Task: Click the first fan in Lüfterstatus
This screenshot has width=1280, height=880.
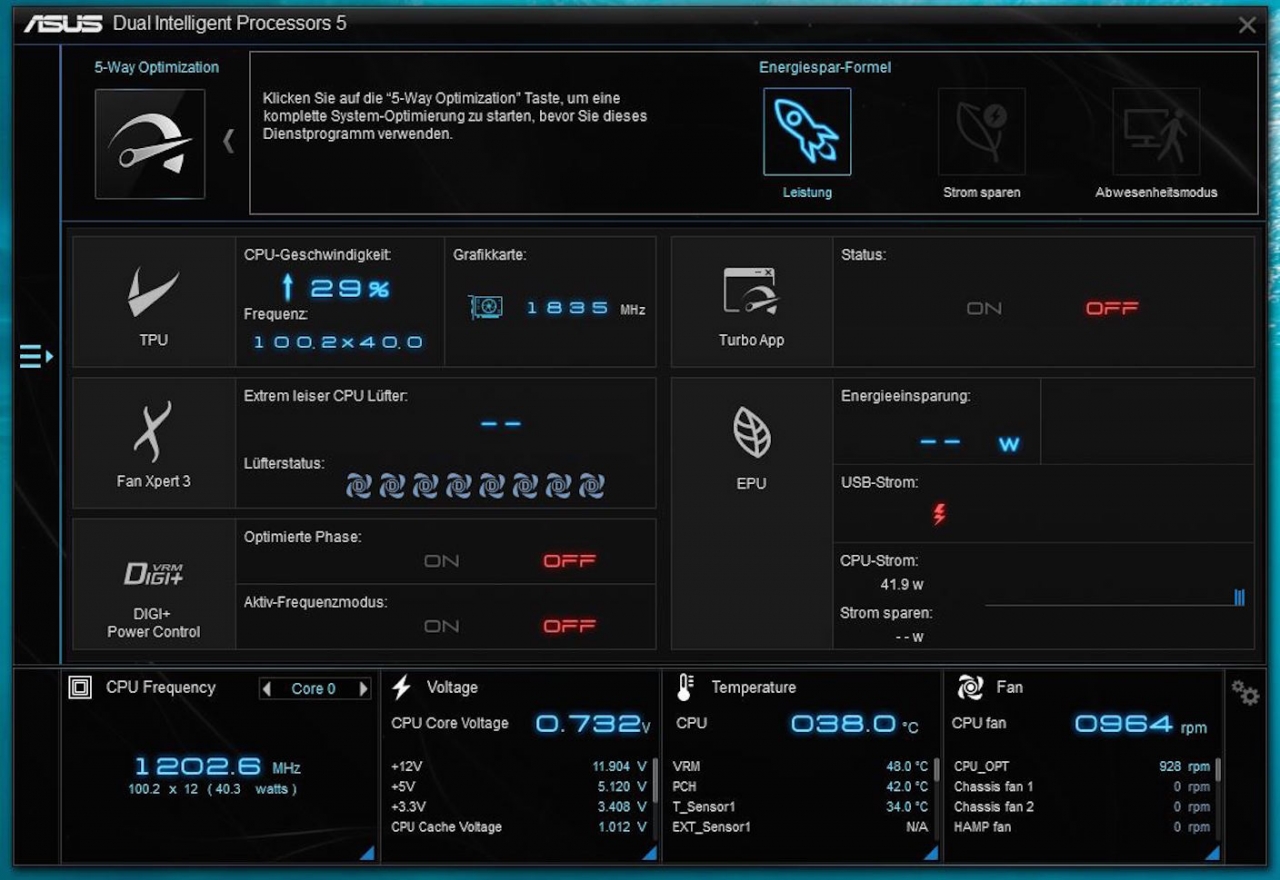Action: [x=359, y=486]
